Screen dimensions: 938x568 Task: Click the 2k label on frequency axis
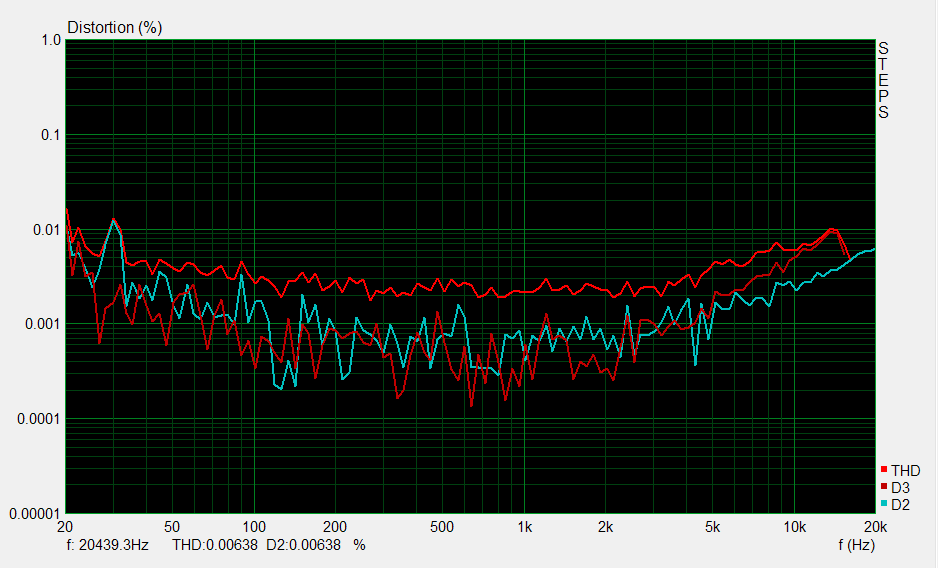tap(605, 527)
